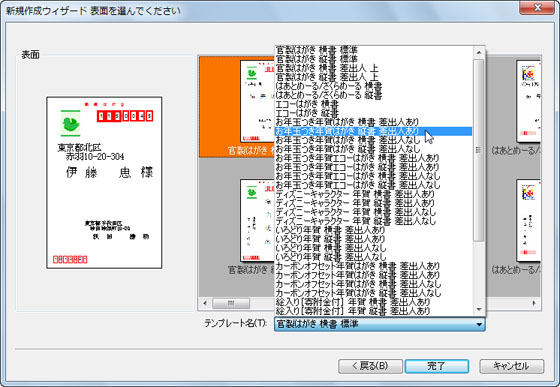Click the dropdown list scroll up arrow

click(x=479, y=53)
